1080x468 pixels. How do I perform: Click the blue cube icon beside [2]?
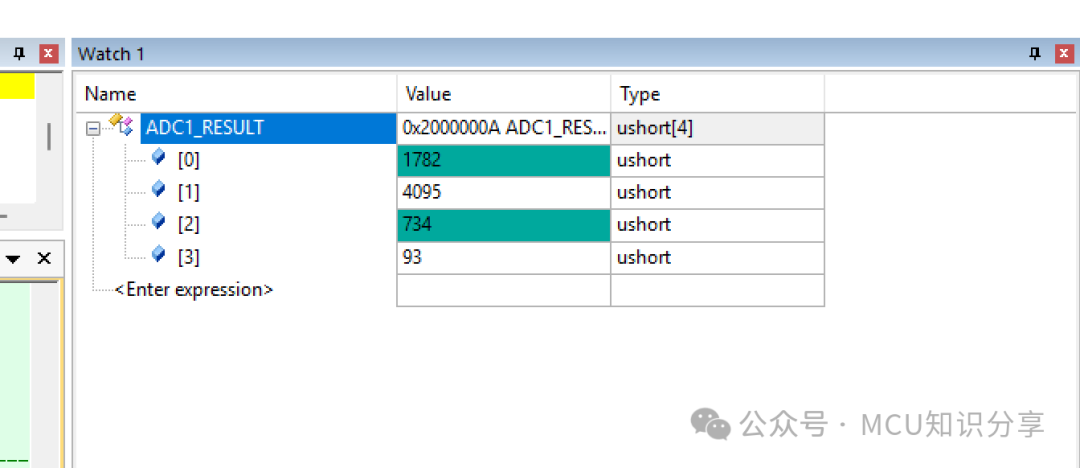pyautogui.click(x=159, y=221)
